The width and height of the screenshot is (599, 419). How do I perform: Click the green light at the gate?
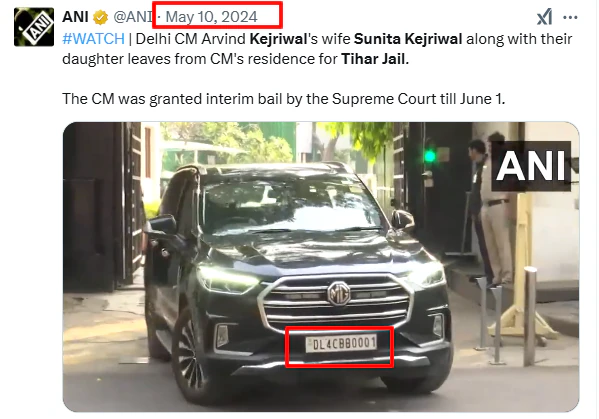coord(430,156)
